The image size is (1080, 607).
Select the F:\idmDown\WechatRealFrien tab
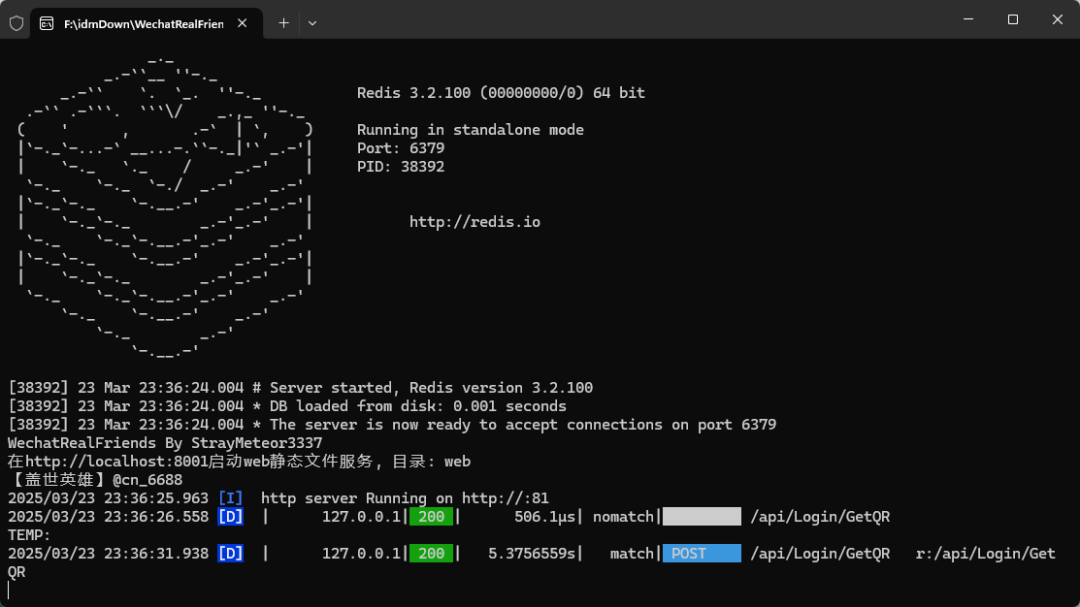pos(146,23)
